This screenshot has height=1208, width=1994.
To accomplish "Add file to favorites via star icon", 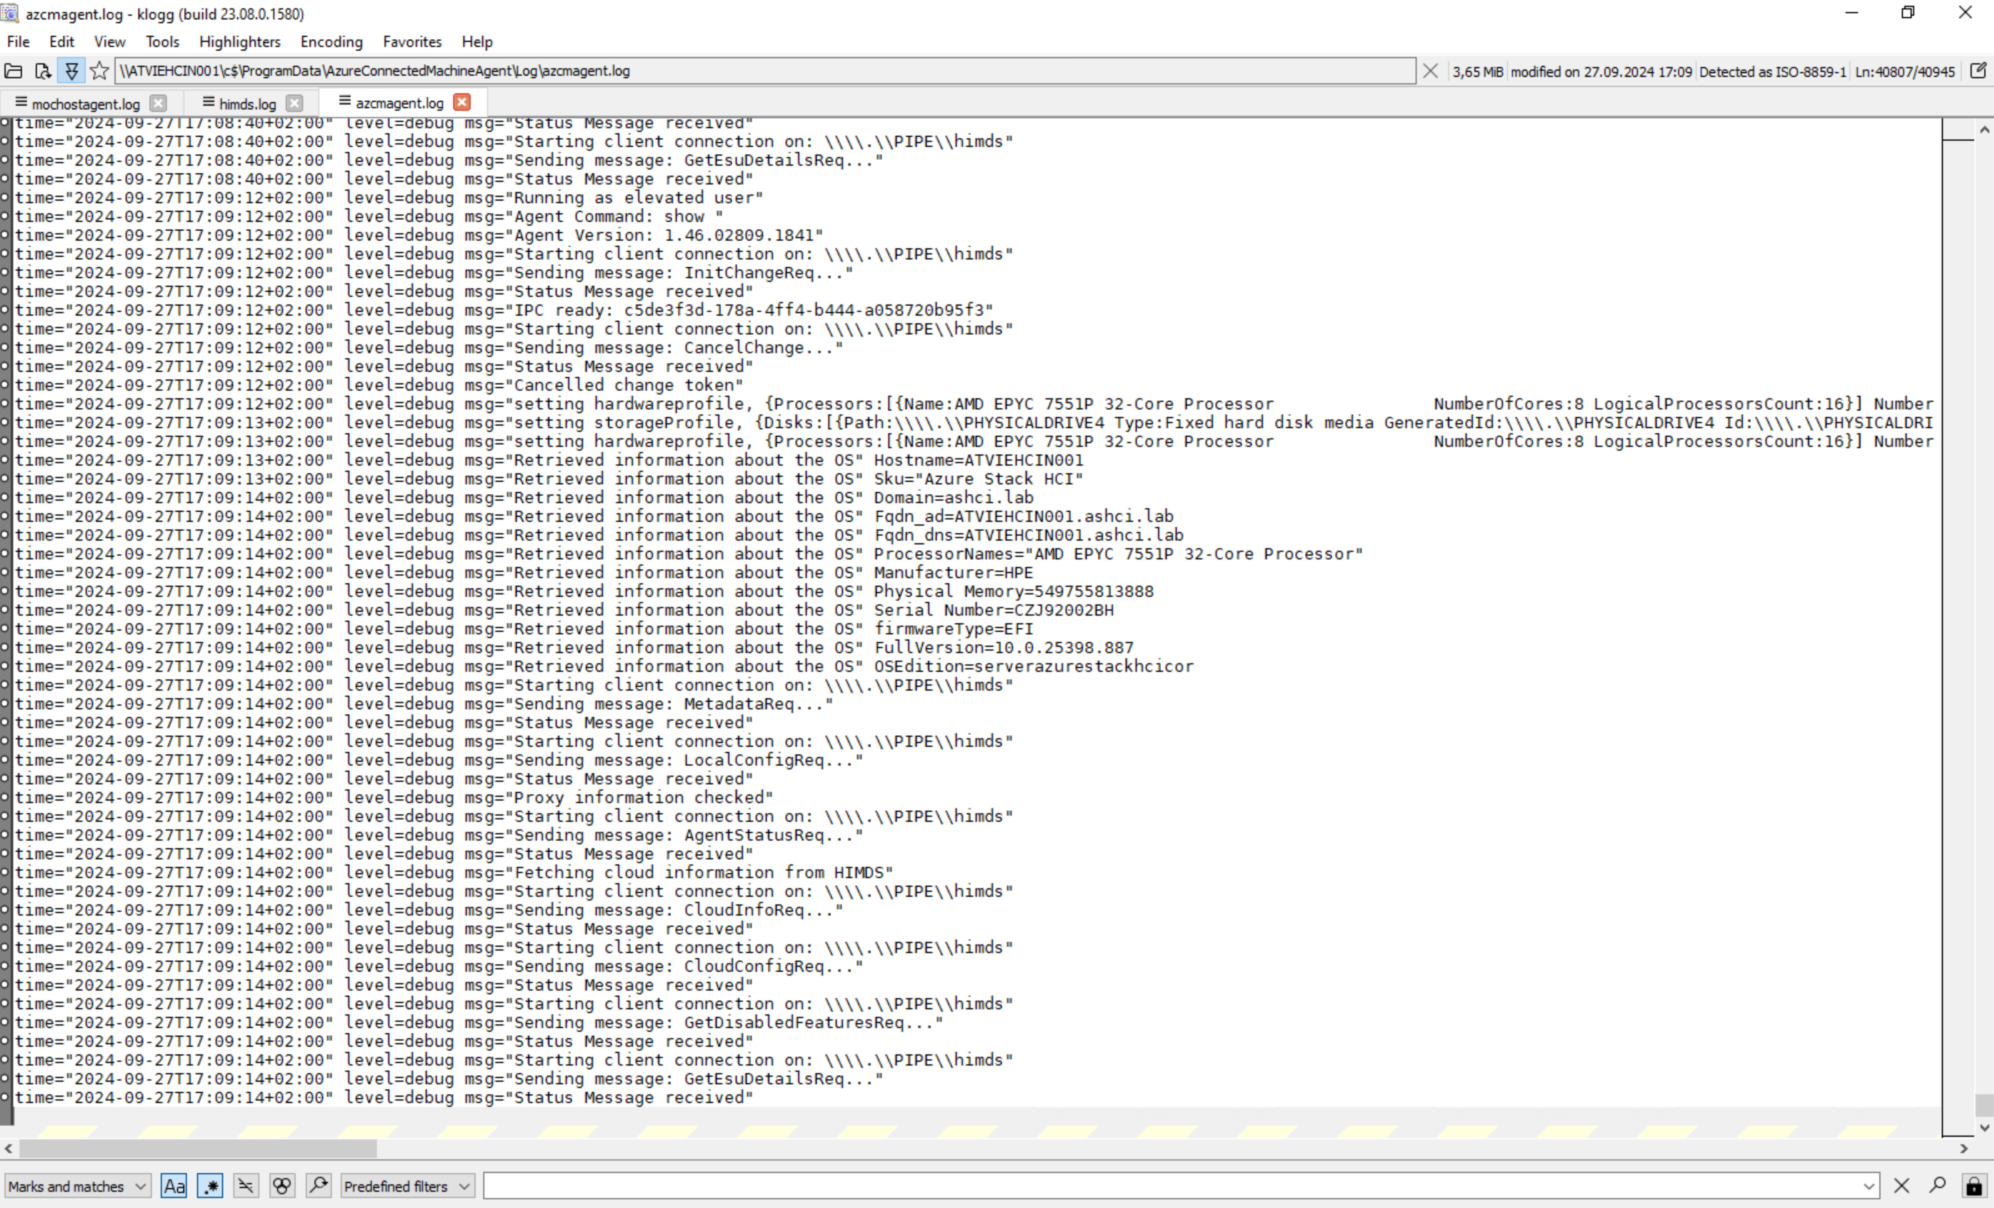I will (x=99, y=71).
